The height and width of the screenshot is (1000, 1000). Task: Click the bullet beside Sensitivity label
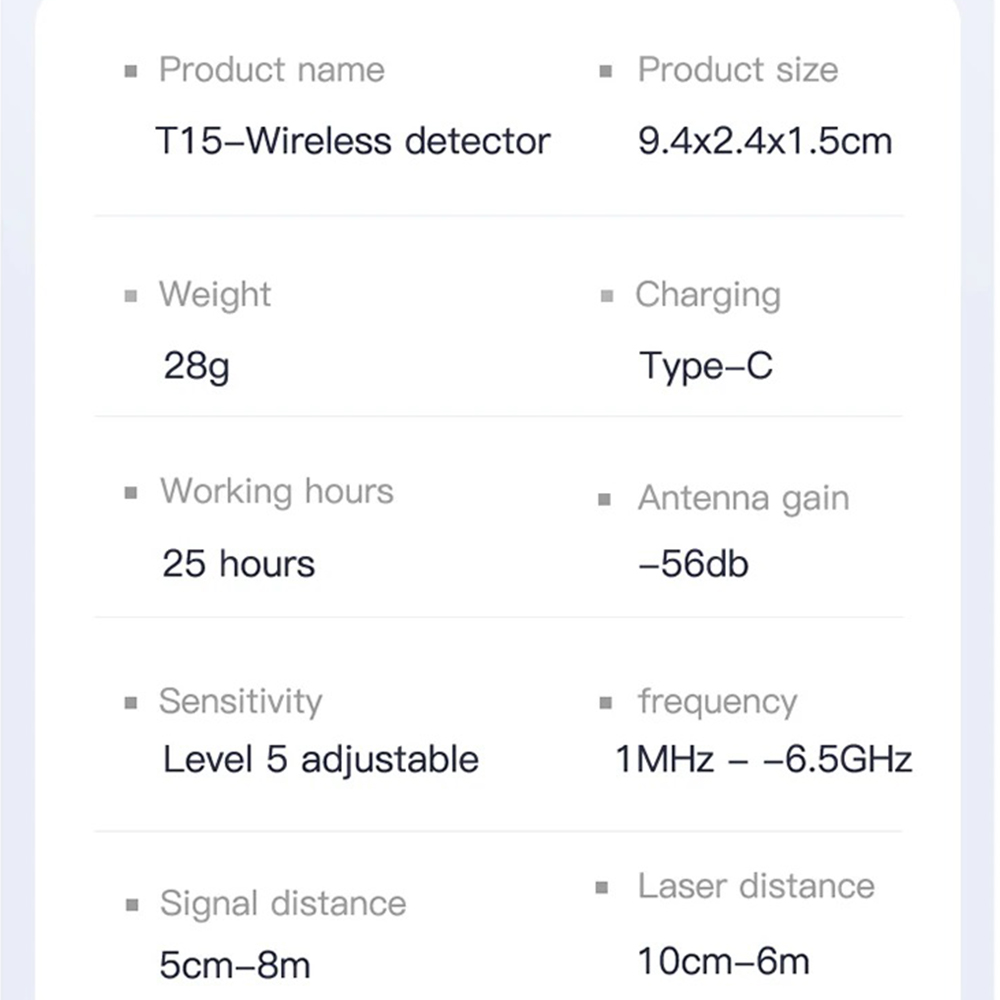[x=130, y=703]
